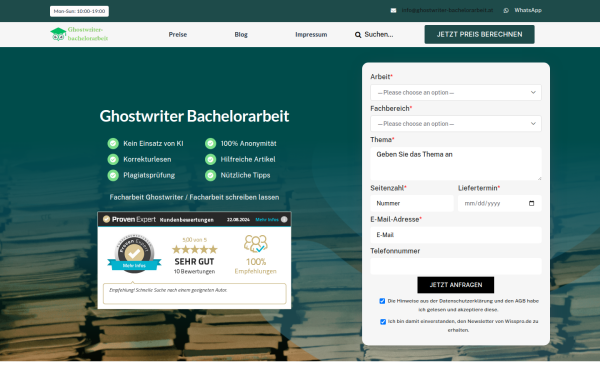Submit with the Jetzt anfragen button
The height and width of the screenshot is (375, 600).
[456, 285]
